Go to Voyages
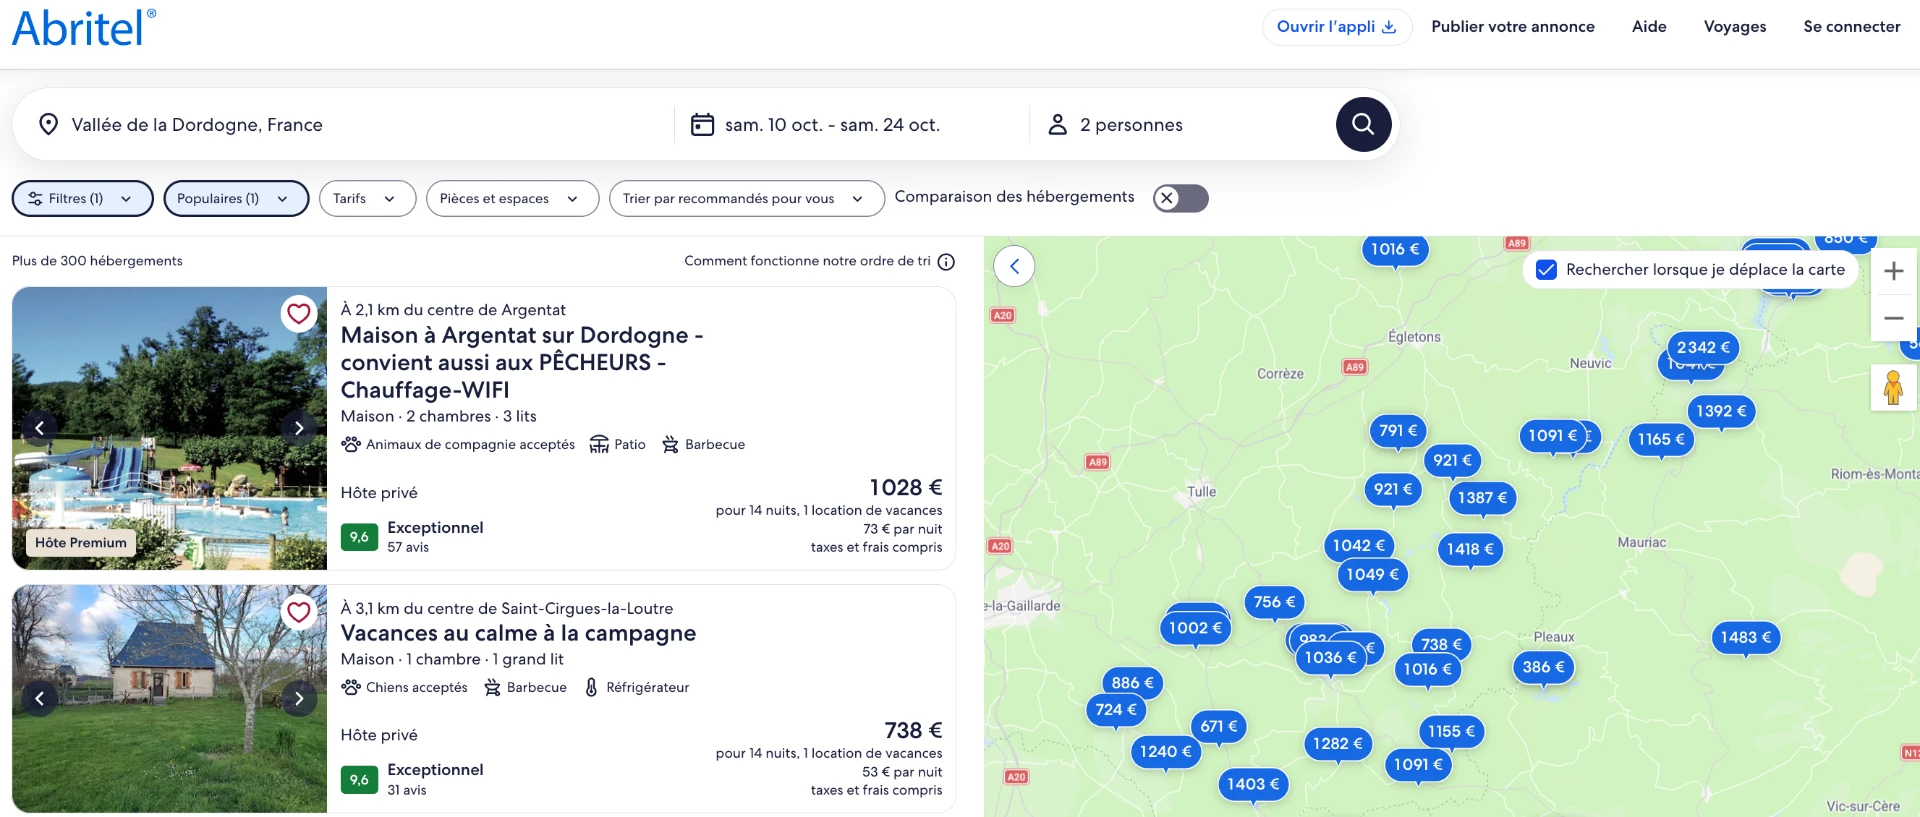 (1735, 27)
